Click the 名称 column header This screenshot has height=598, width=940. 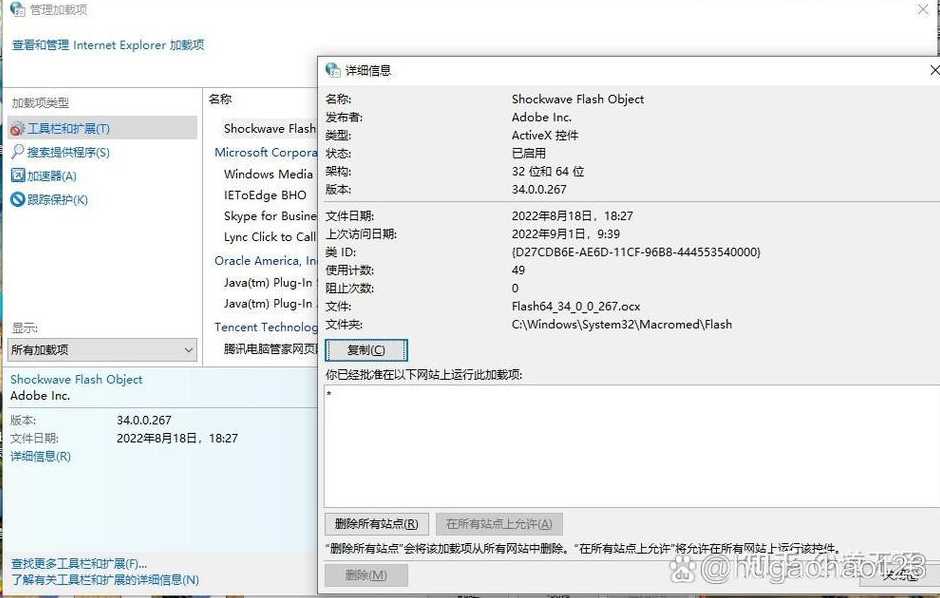click(x=220, y=99)
